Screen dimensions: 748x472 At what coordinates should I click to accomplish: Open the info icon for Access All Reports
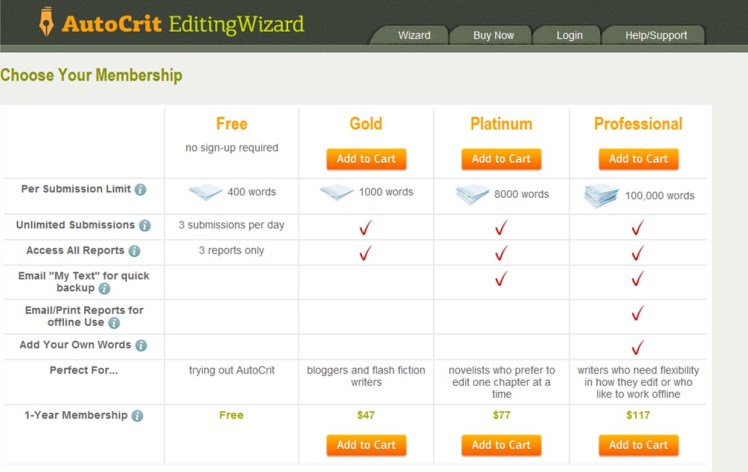pyautogui.click(x=134, y=251)
